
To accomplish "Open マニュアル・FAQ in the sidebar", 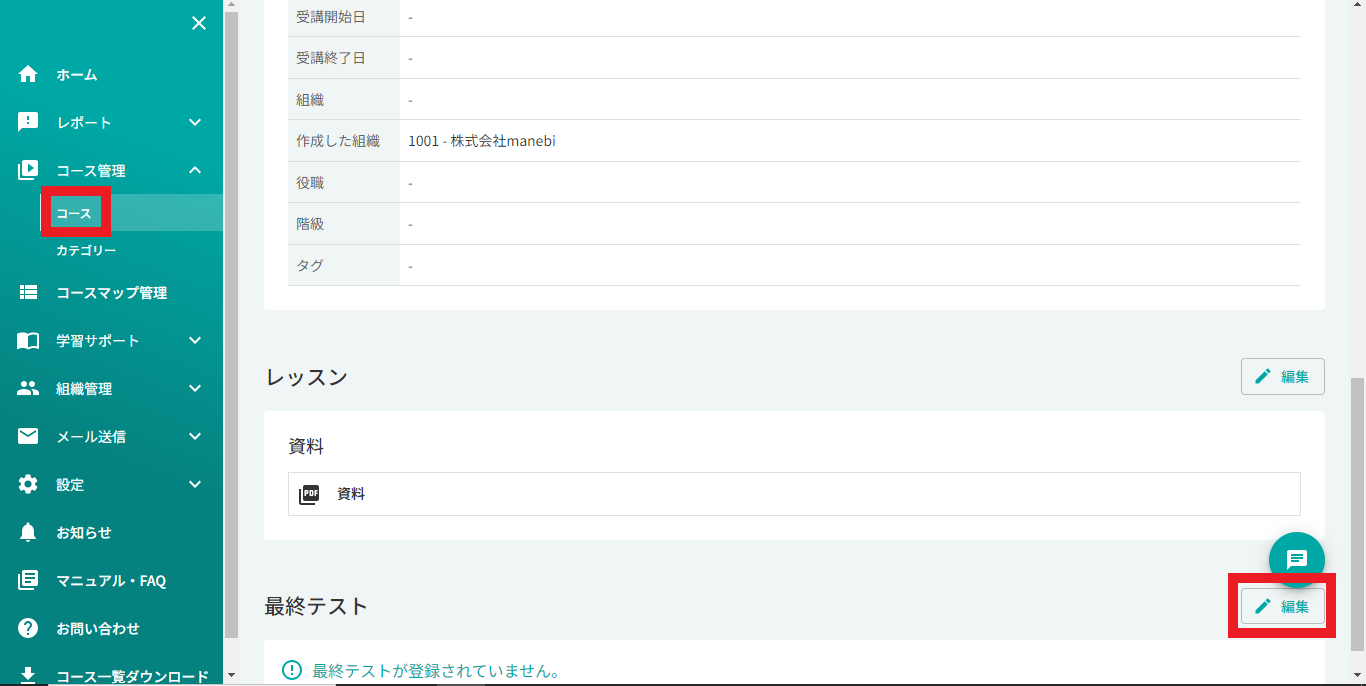I will pyautogui.click(x=112, y=580).
